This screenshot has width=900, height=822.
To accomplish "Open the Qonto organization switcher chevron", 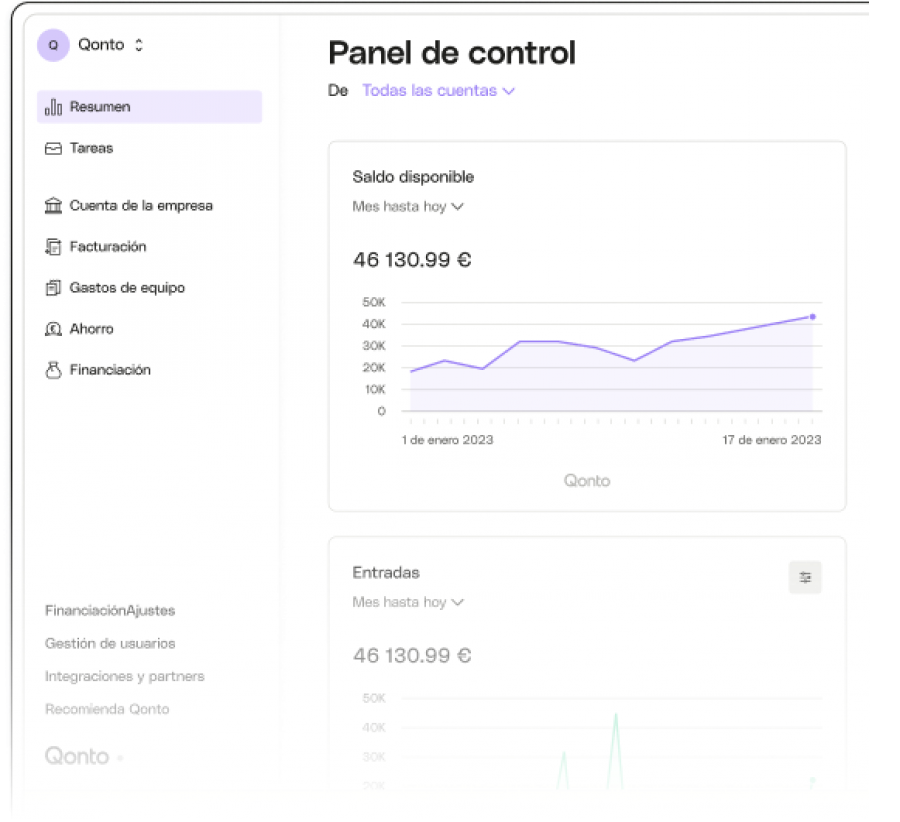I will (139, 45).
